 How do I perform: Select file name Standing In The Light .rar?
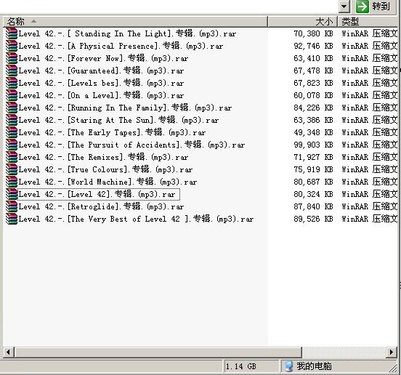click(127, 34)
